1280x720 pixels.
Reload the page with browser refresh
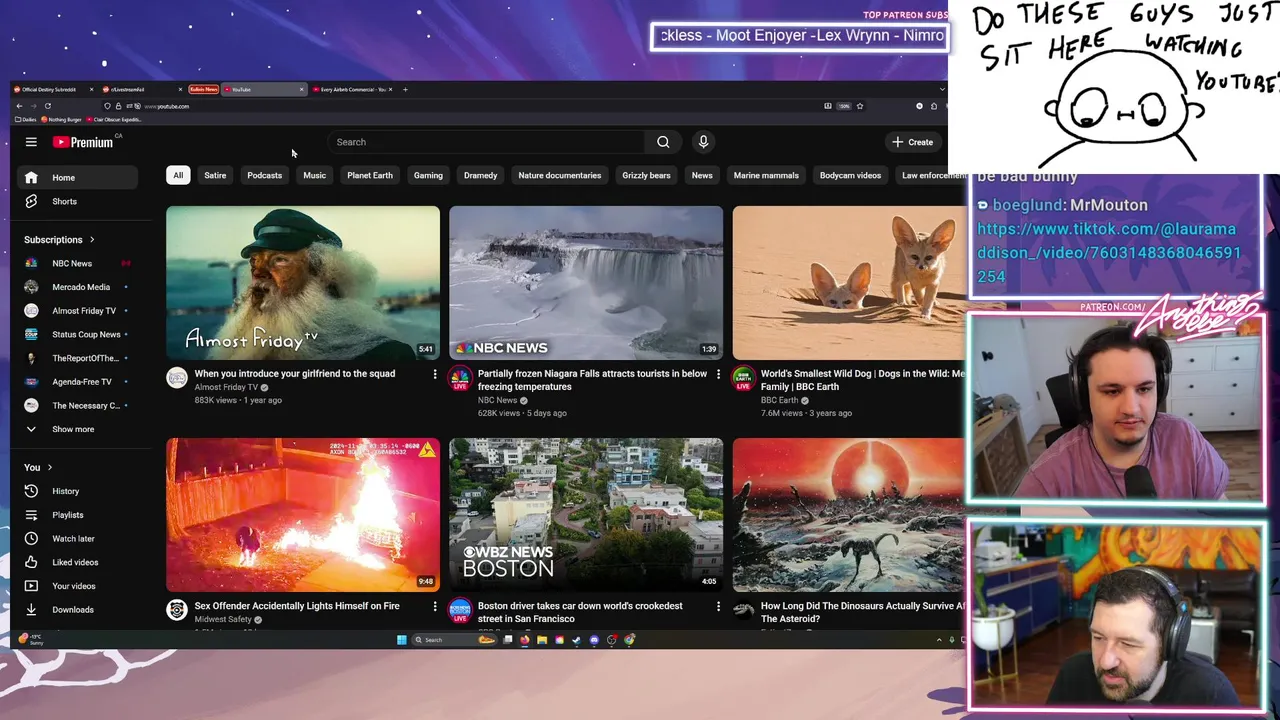47,106
